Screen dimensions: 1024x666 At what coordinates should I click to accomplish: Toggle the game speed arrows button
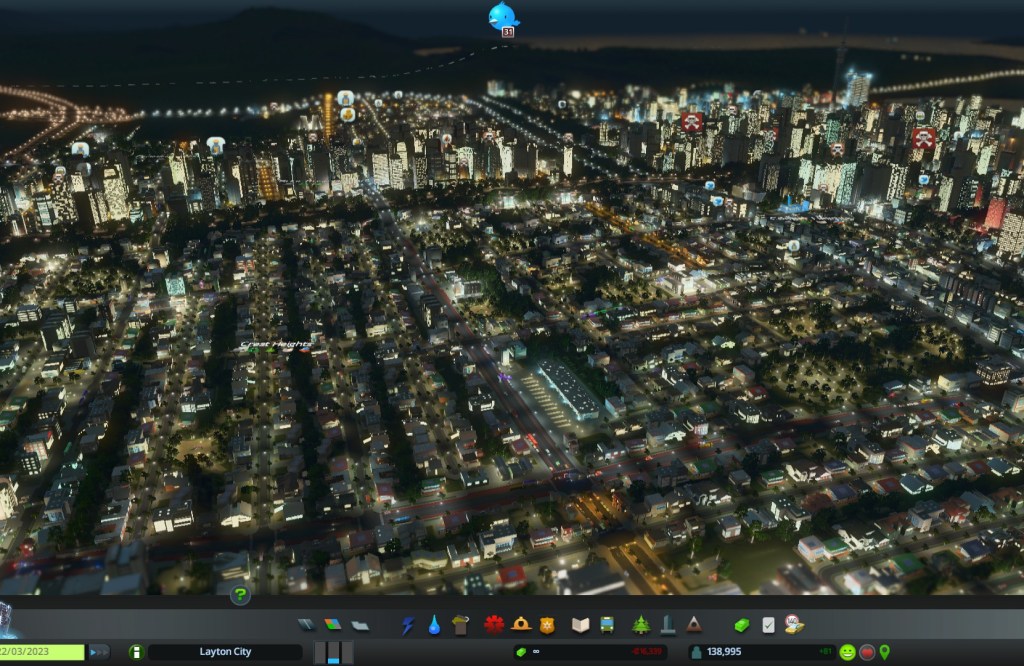click(100, 652)
